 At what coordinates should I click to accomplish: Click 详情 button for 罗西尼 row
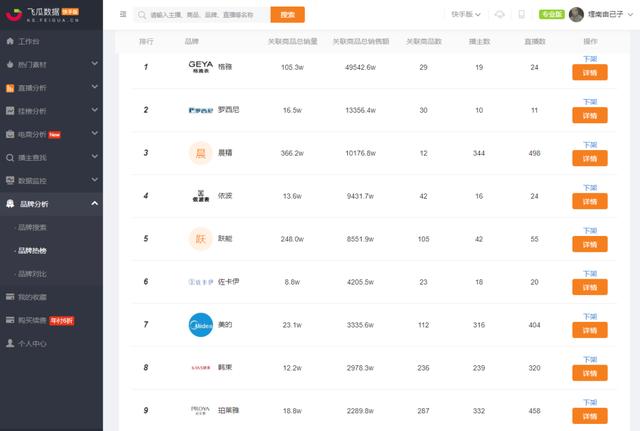pos(590,116)
